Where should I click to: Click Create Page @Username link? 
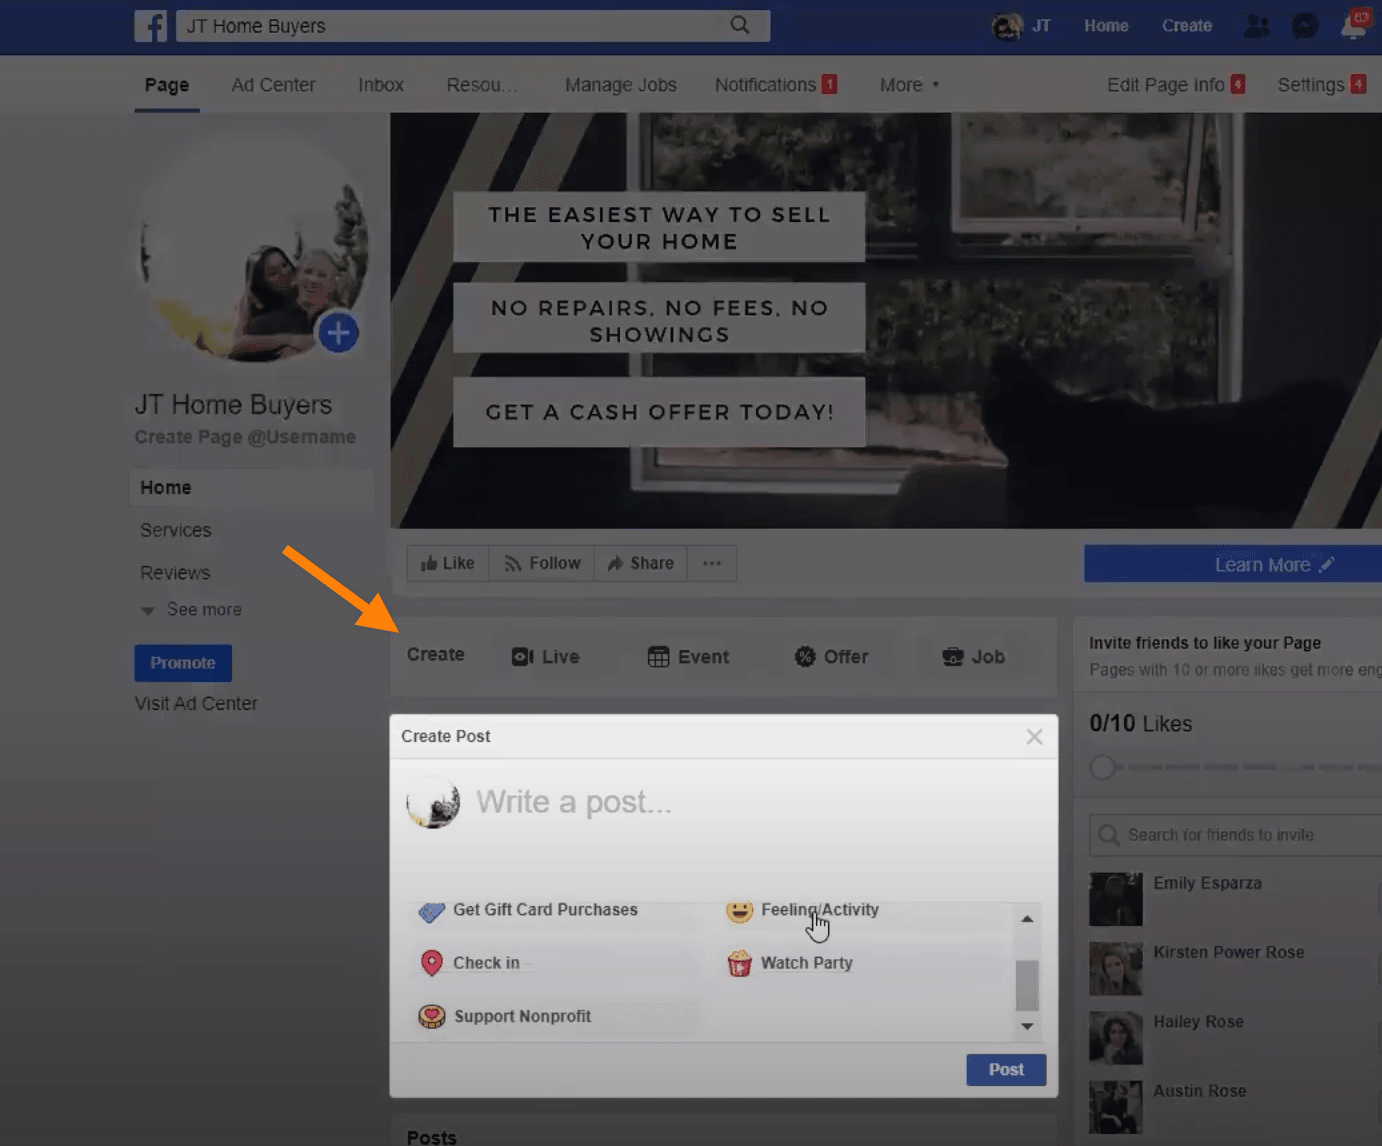point(245,437)
